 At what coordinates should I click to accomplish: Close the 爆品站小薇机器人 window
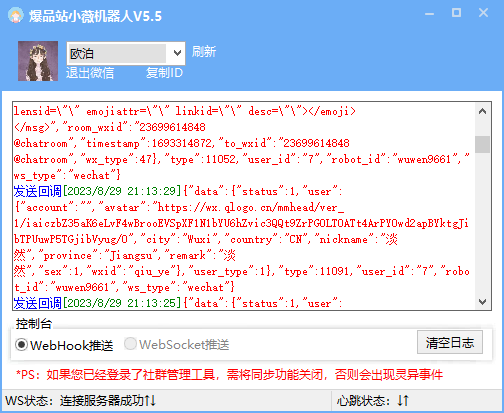[483, 13]
